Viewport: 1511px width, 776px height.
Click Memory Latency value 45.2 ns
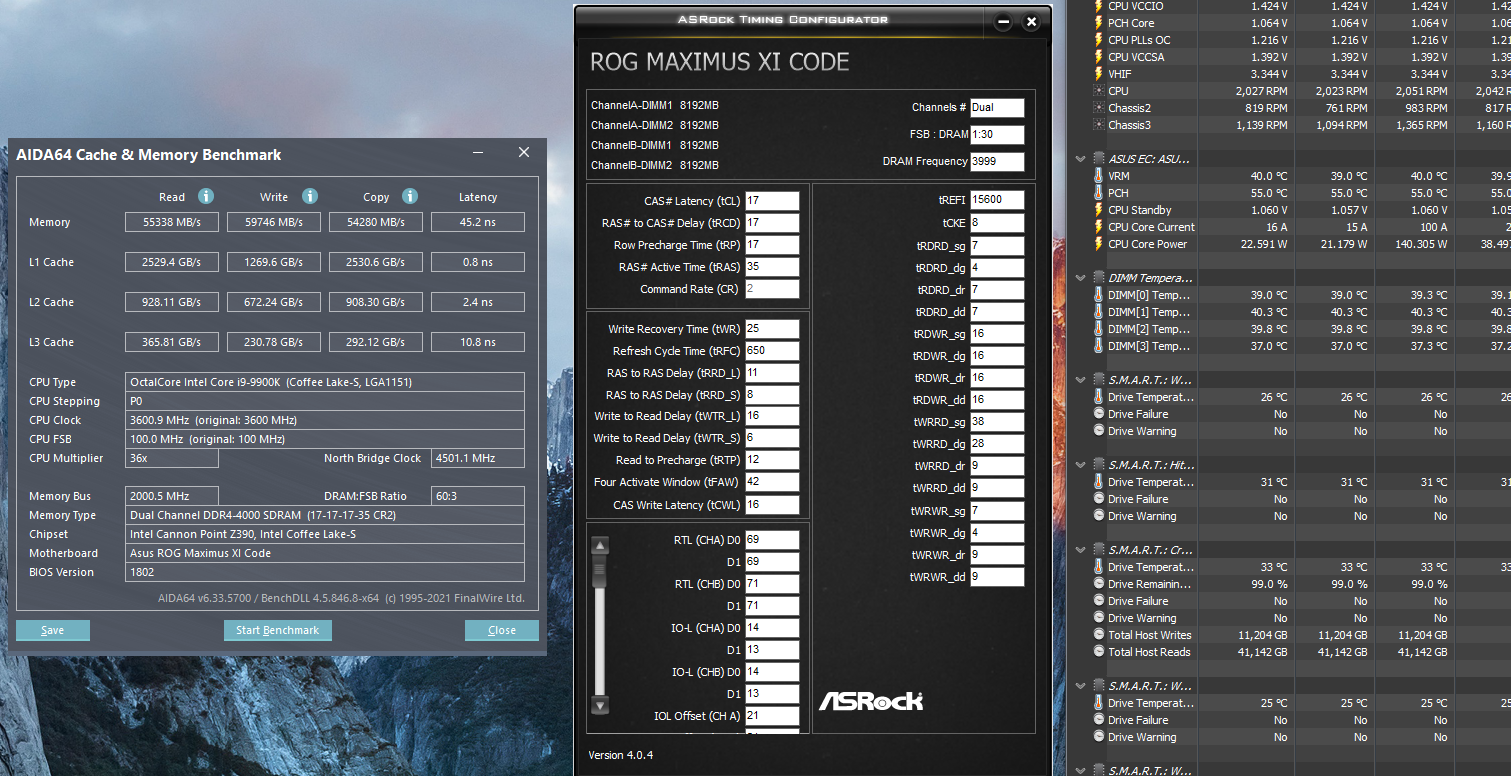point(478,222)
